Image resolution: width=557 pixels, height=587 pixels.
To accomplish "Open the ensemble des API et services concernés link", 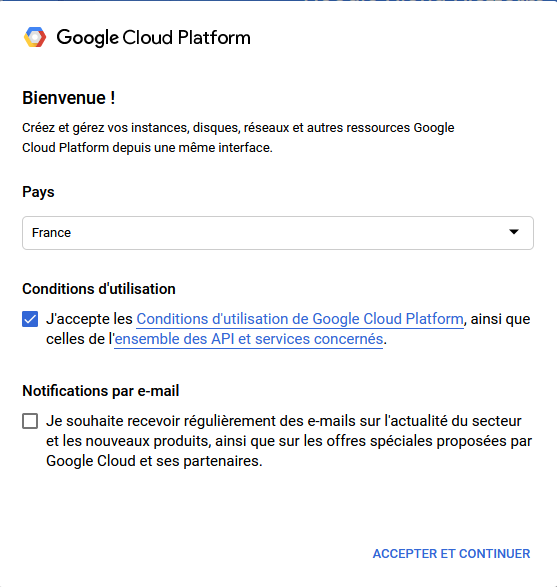I will [x=249, y=339].
